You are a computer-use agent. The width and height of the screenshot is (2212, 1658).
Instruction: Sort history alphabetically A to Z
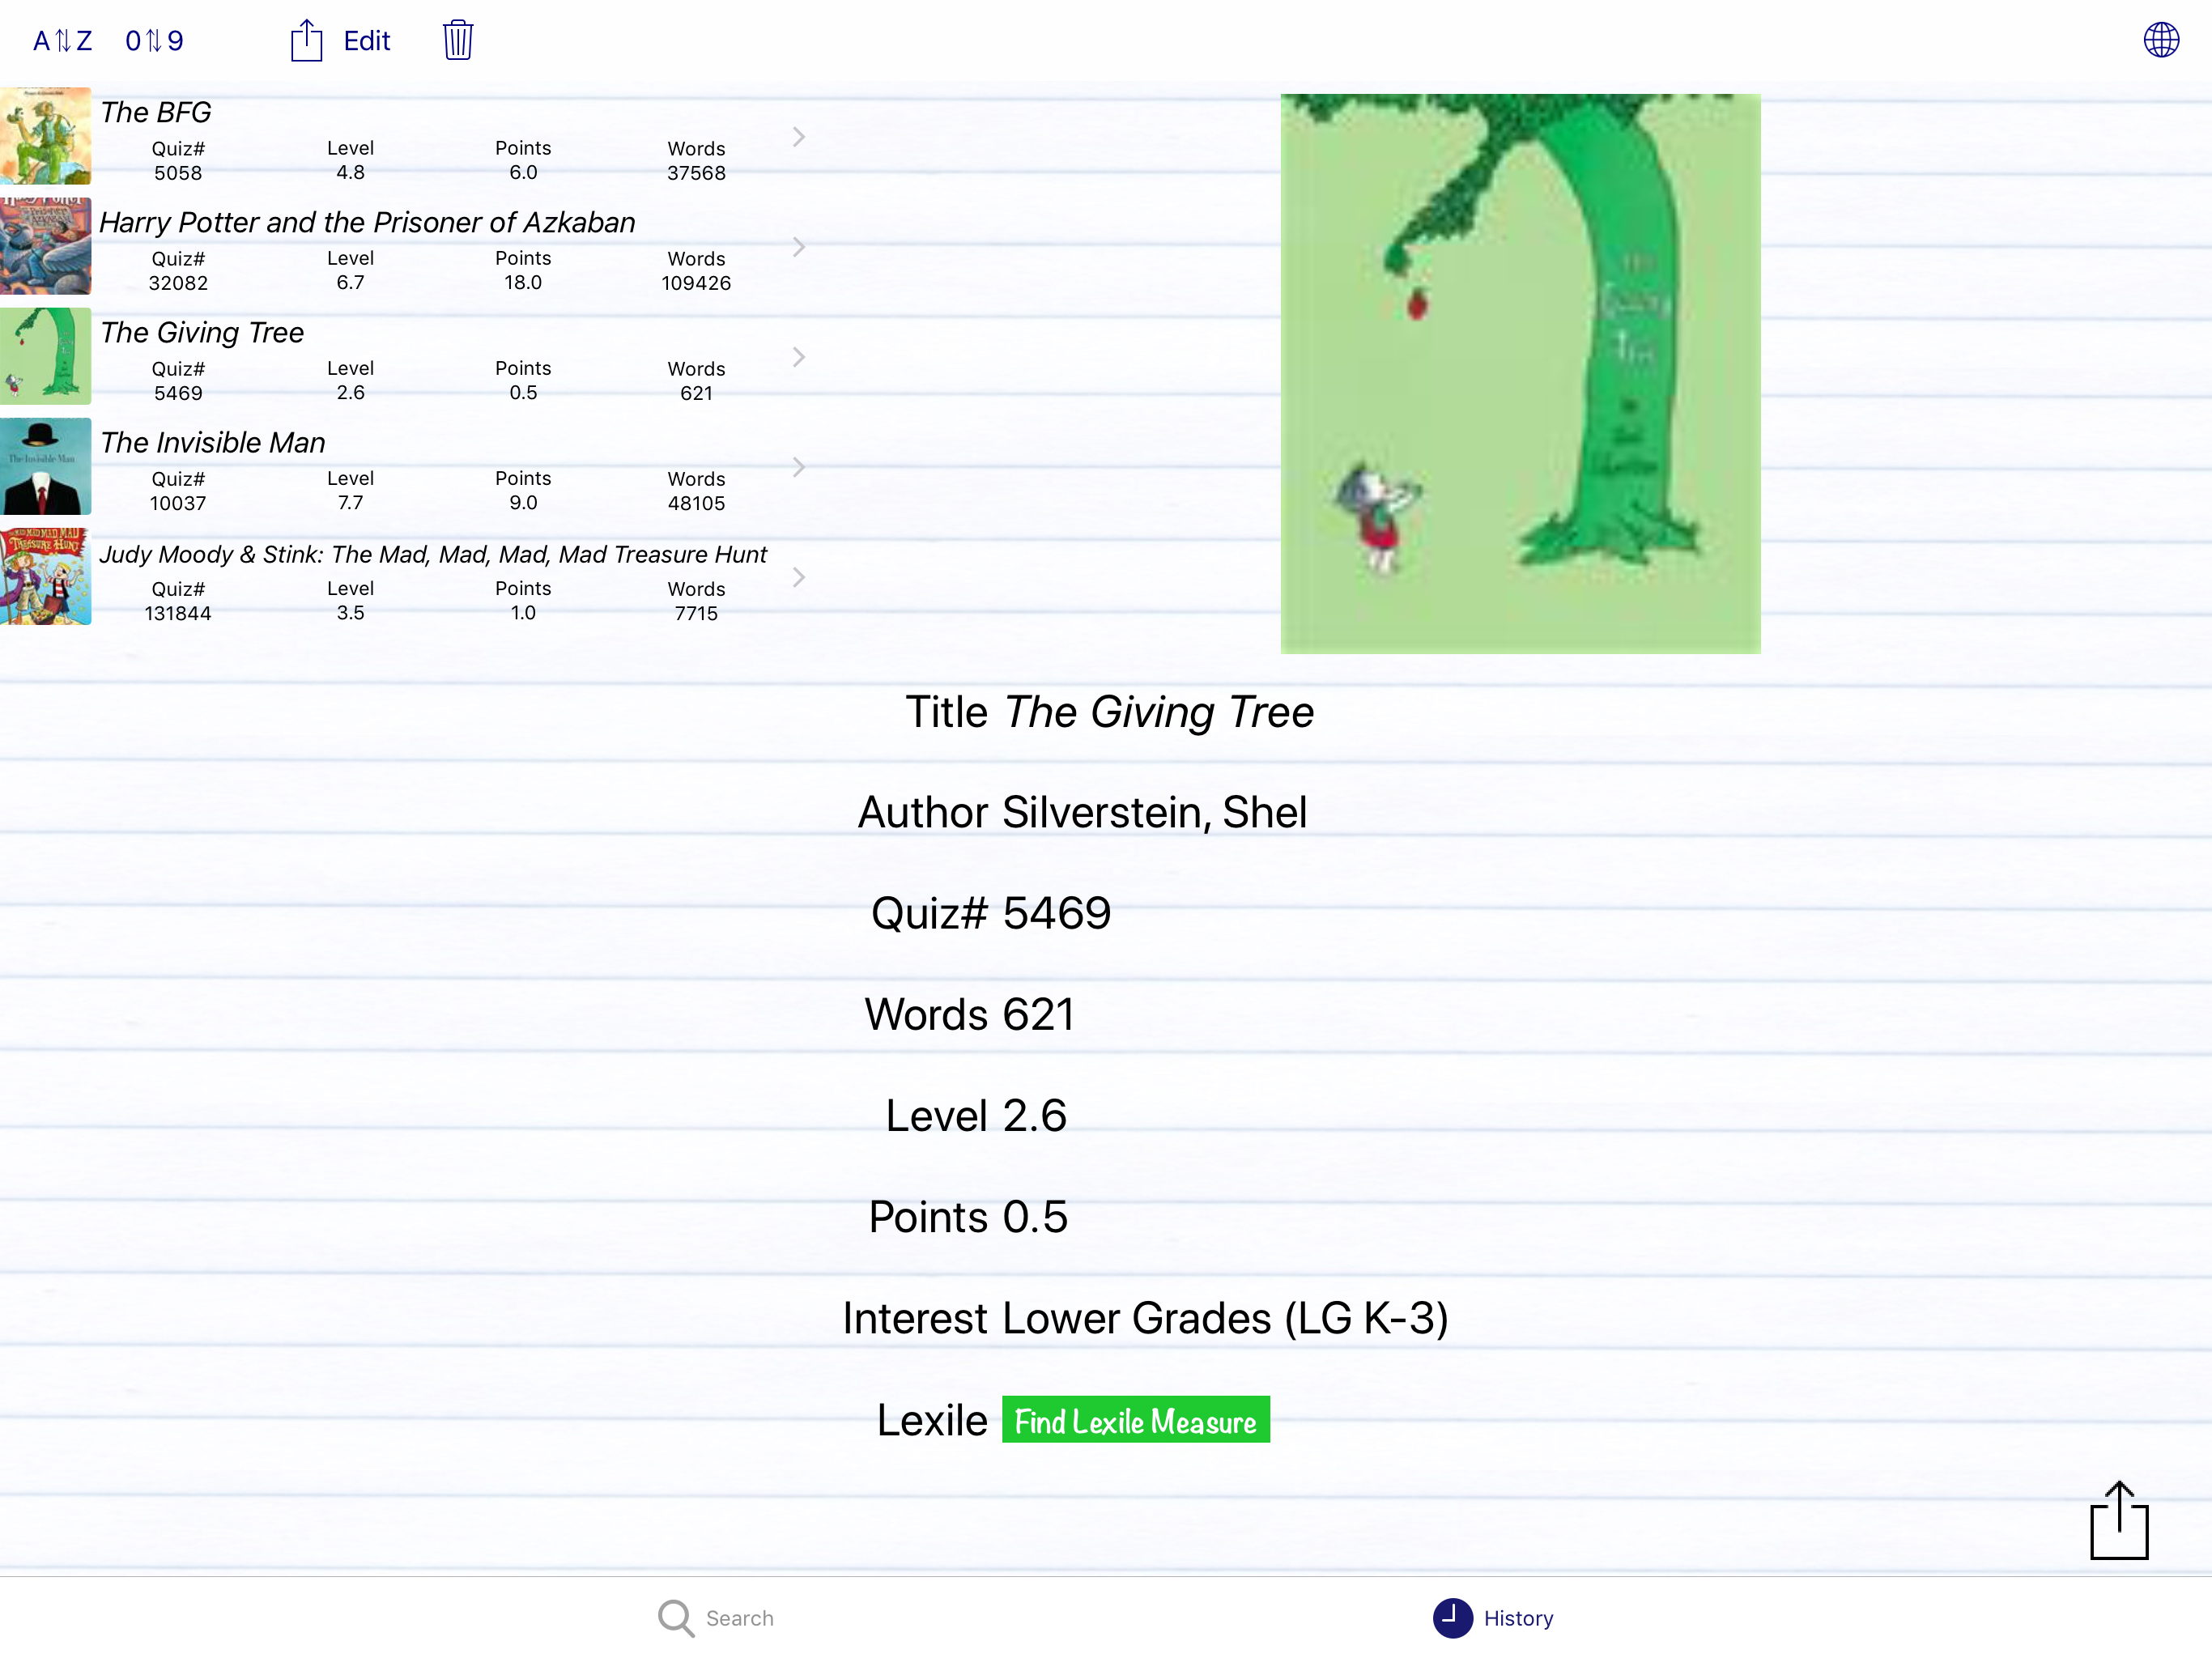62,41
